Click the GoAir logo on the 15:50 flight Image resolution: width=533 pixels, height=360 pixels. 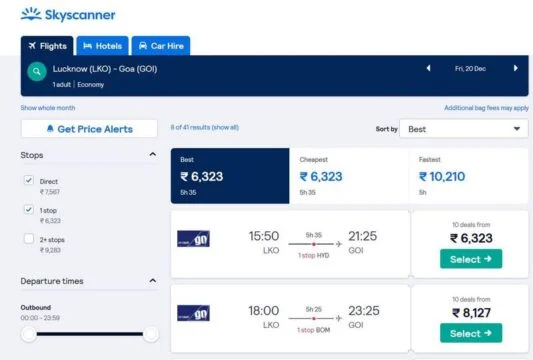click(x=193, y=239)
